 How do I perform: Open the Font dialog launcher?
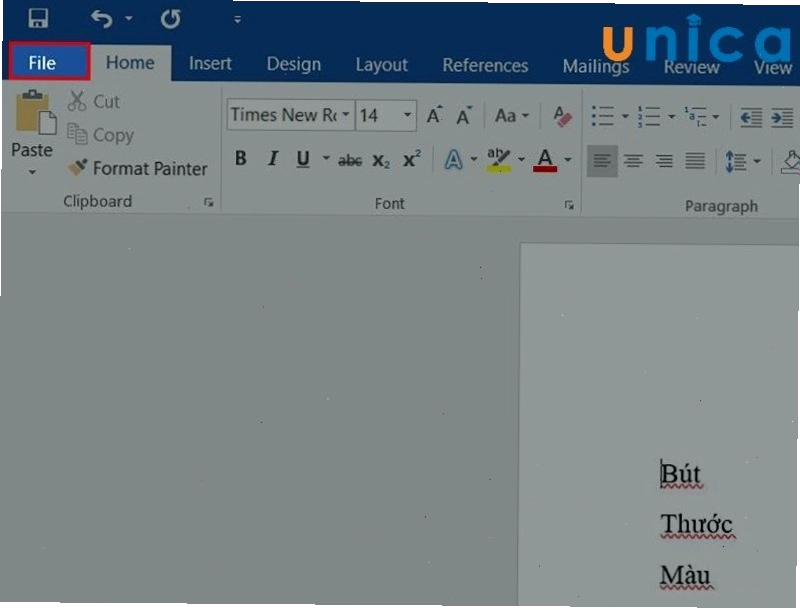569,205
